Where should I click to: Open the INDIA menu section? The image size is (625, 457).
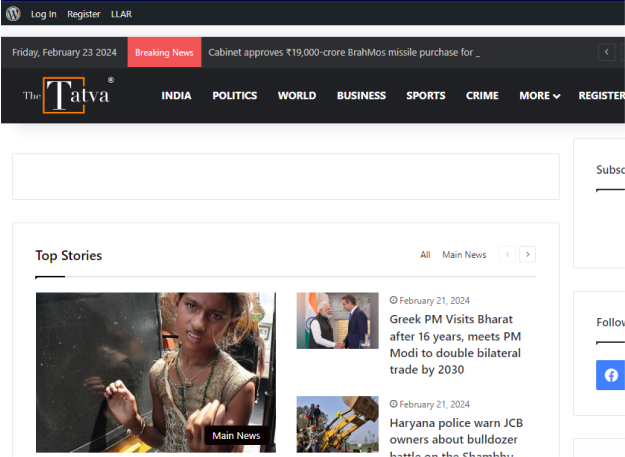click(176, 96)
